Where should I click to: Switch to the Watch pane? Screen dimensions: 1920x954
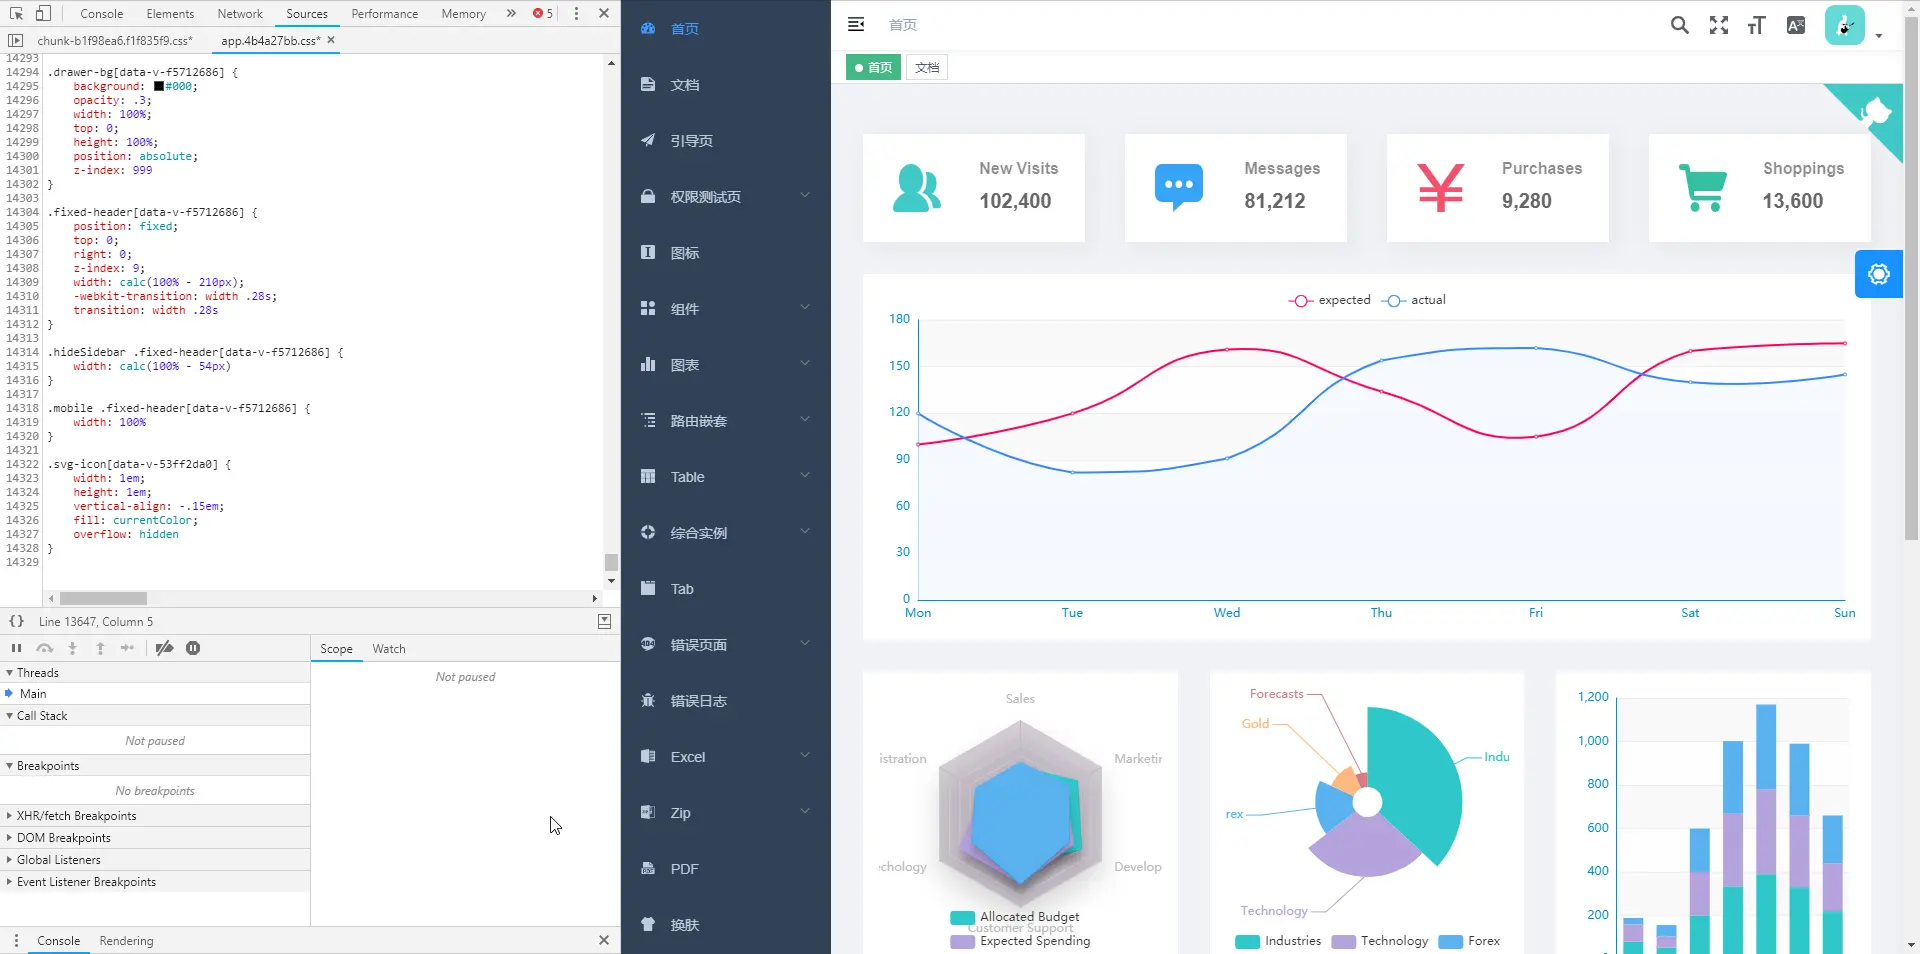(x=389, y=649)
